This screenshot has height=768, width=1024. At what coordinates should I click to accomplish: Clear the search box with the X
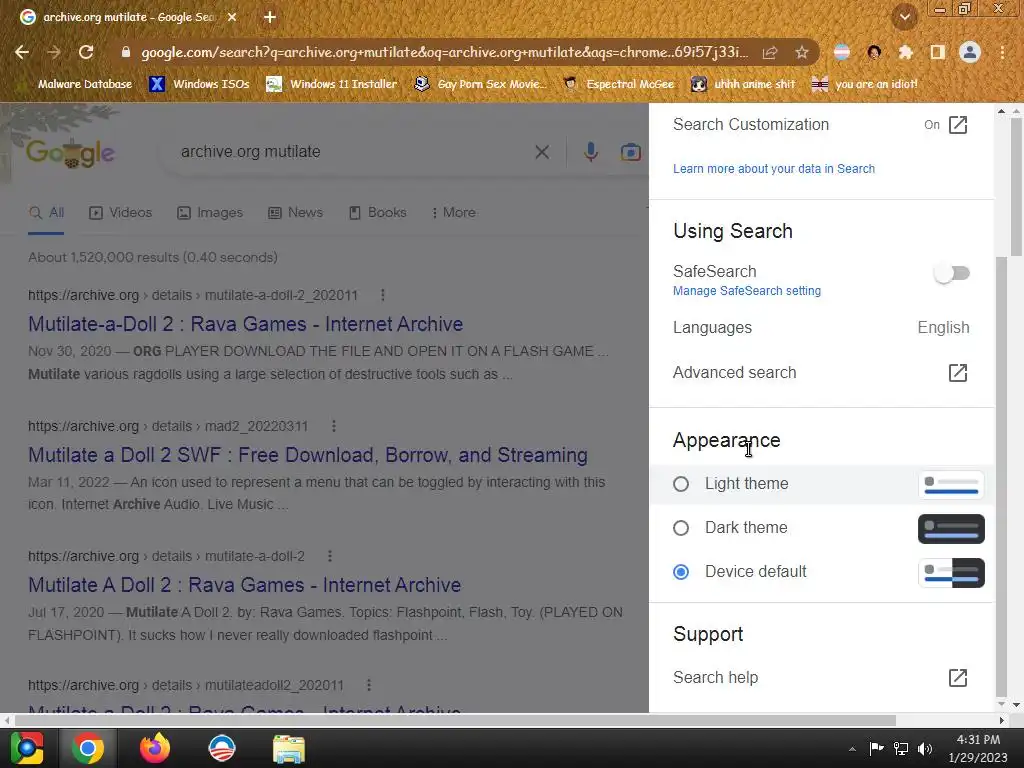click(x=542, y=152)
